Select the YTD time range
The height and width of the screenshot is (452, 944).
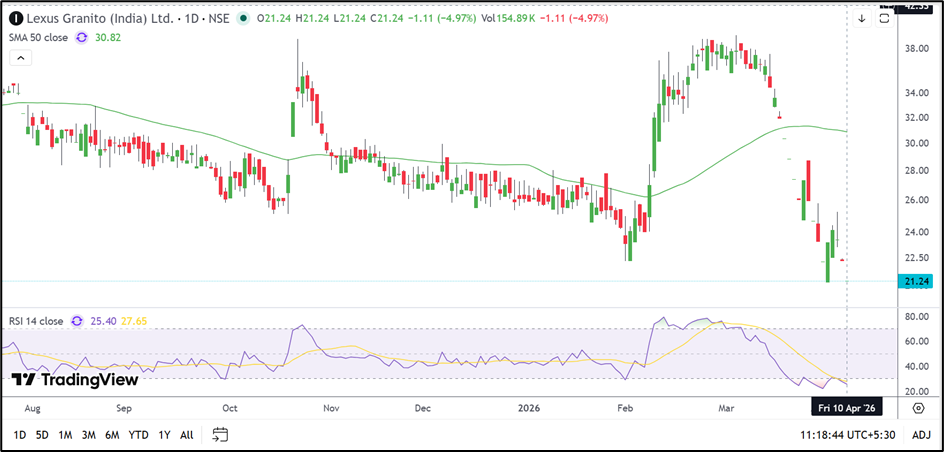pos(138,435)
